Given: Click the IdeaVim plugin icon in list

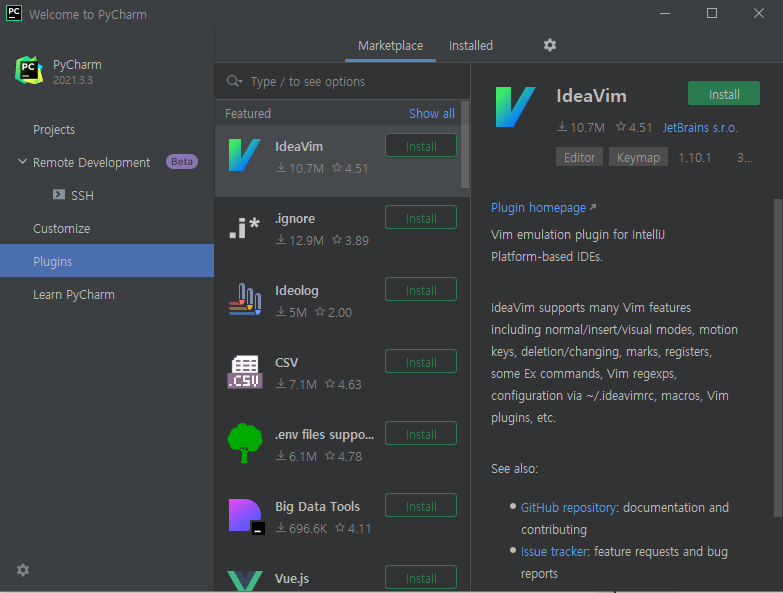Looking at the screenshot, I should (244, 155).
